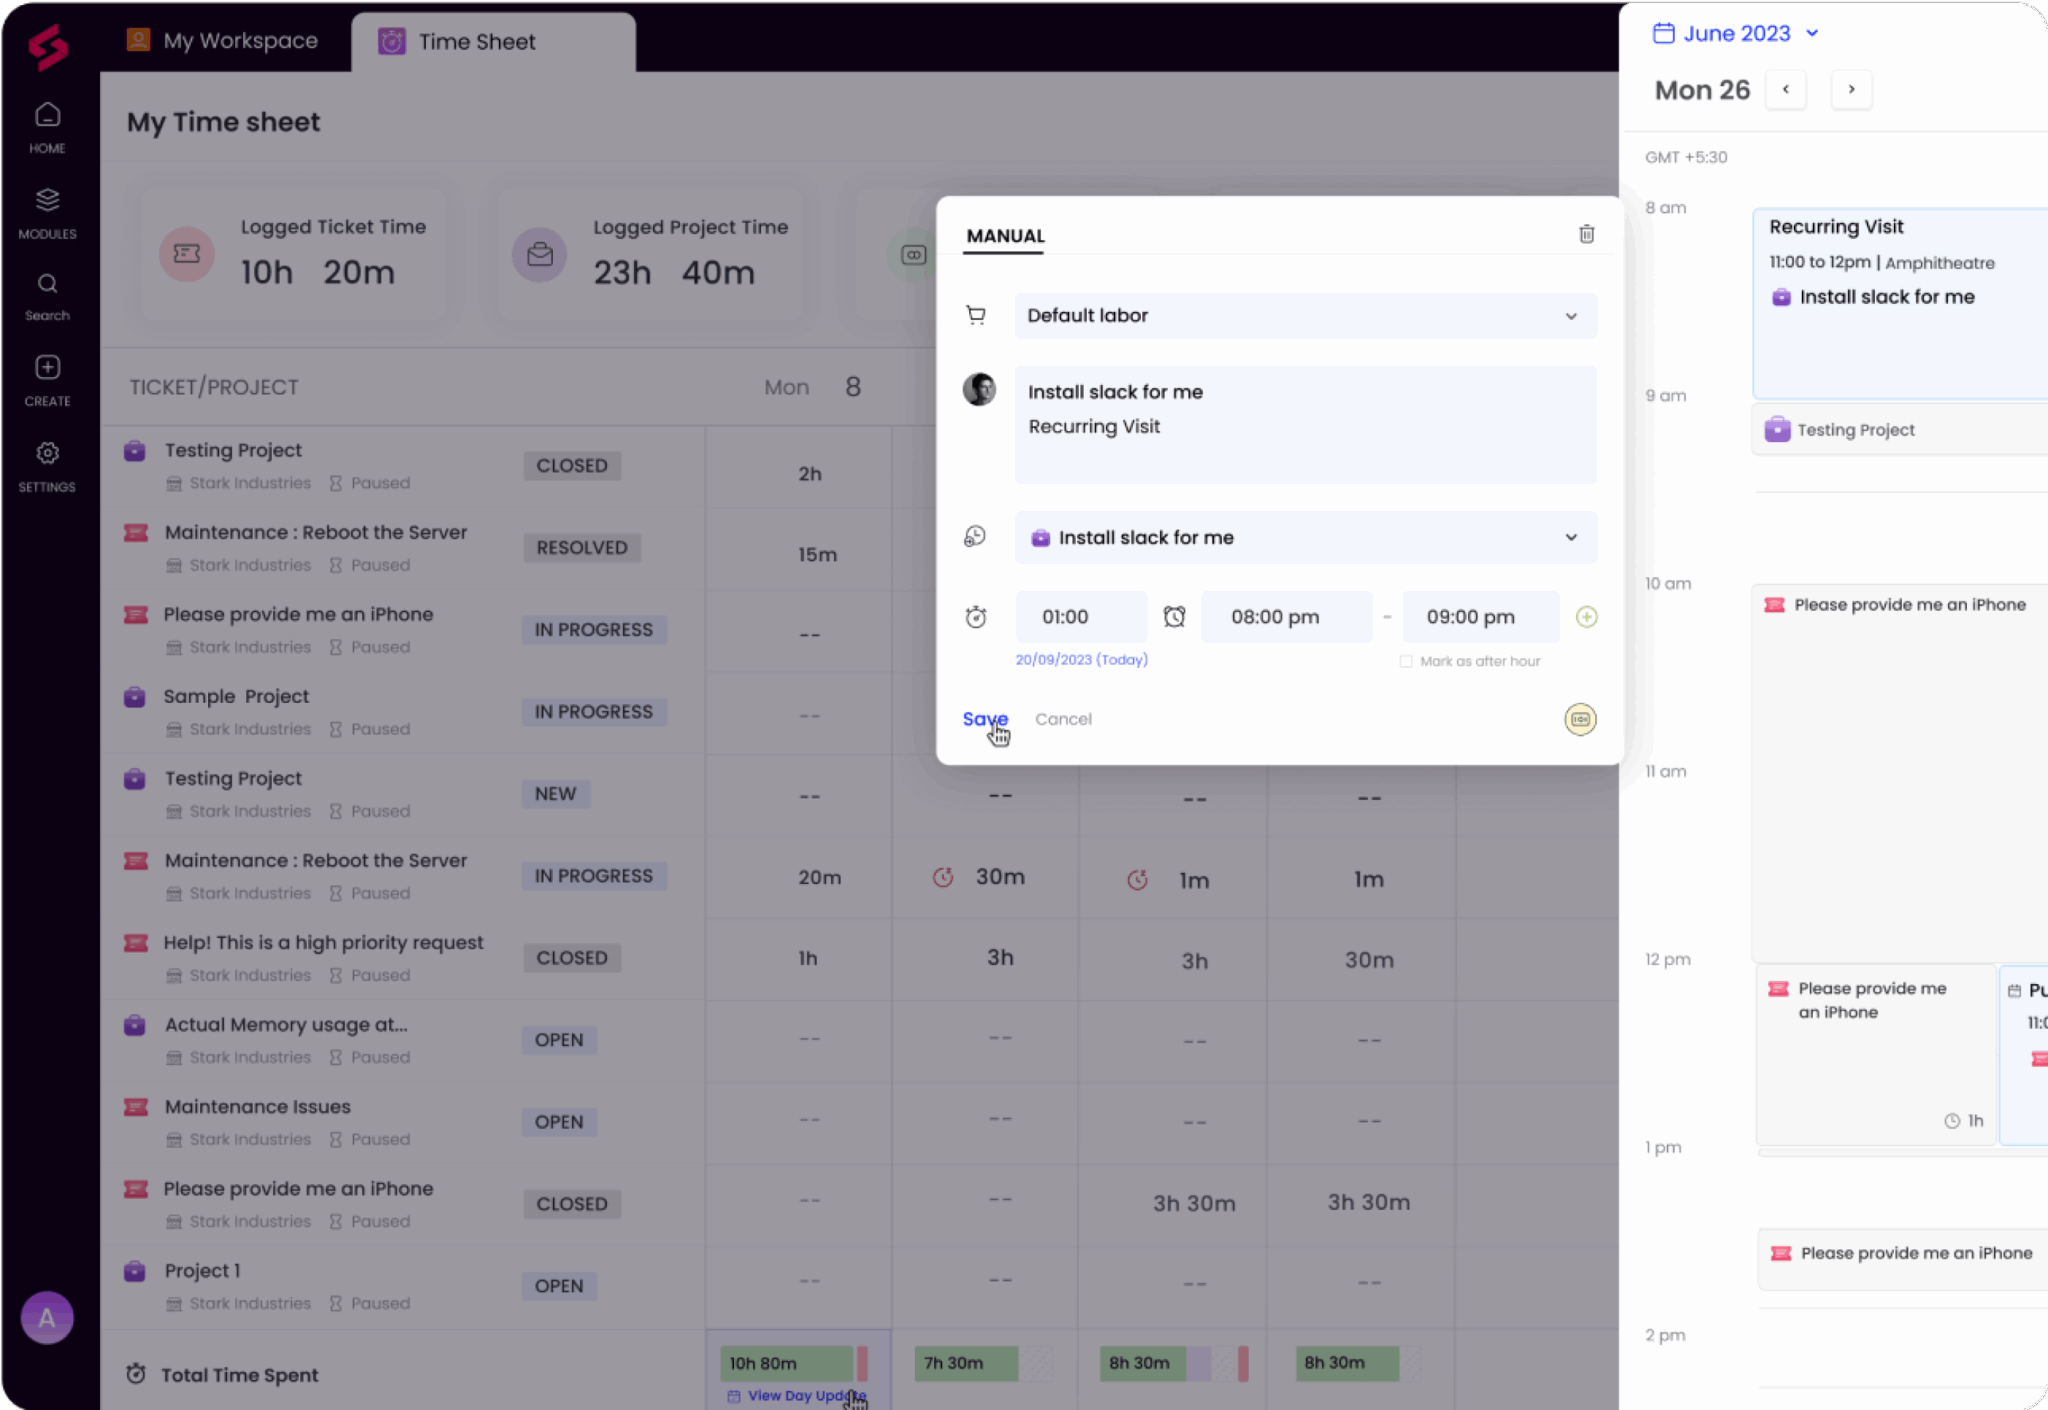Image resolution: width=2048 pixels, height=1410 pixels.
Task: Click the 01:00 duration input field
Action: [1081, 617]
